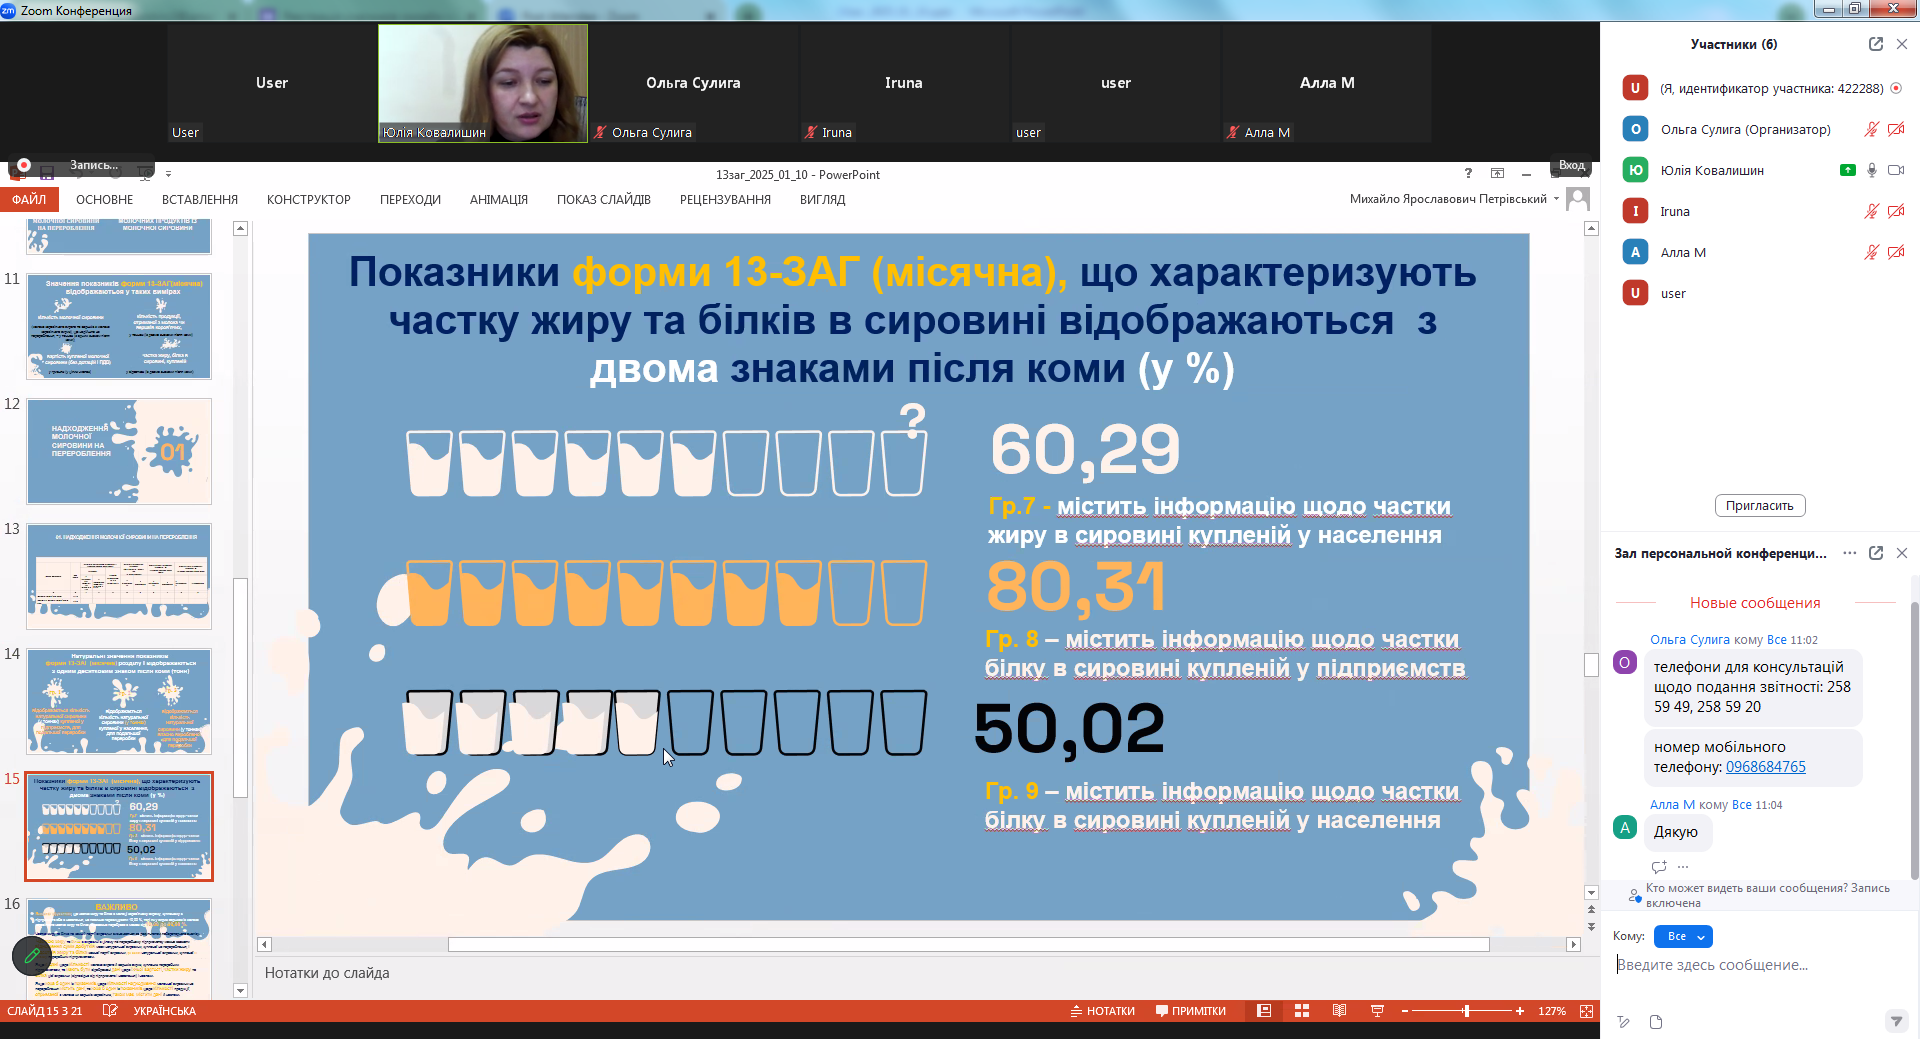Switch to Normal view in PowerPoint status bar
This screenshot has width=1920, height=1039.
(x=1264, y=1011)
